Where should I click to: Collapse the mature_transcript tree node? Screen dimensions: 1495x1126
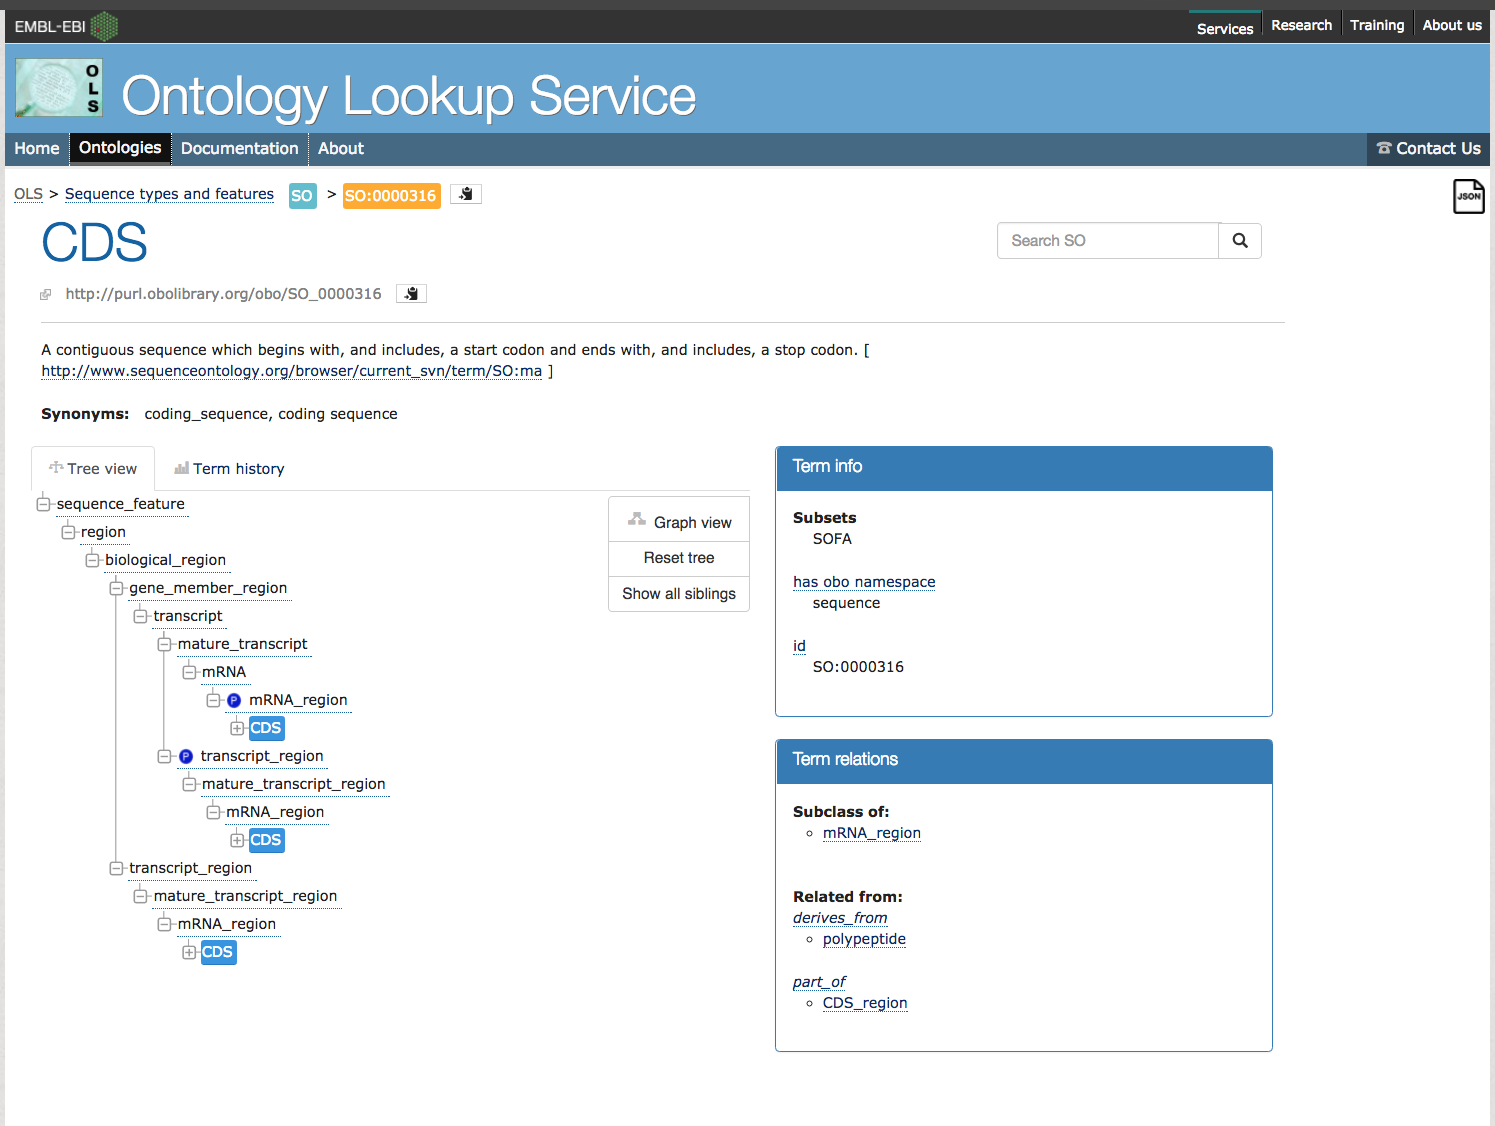click(165, 644)
